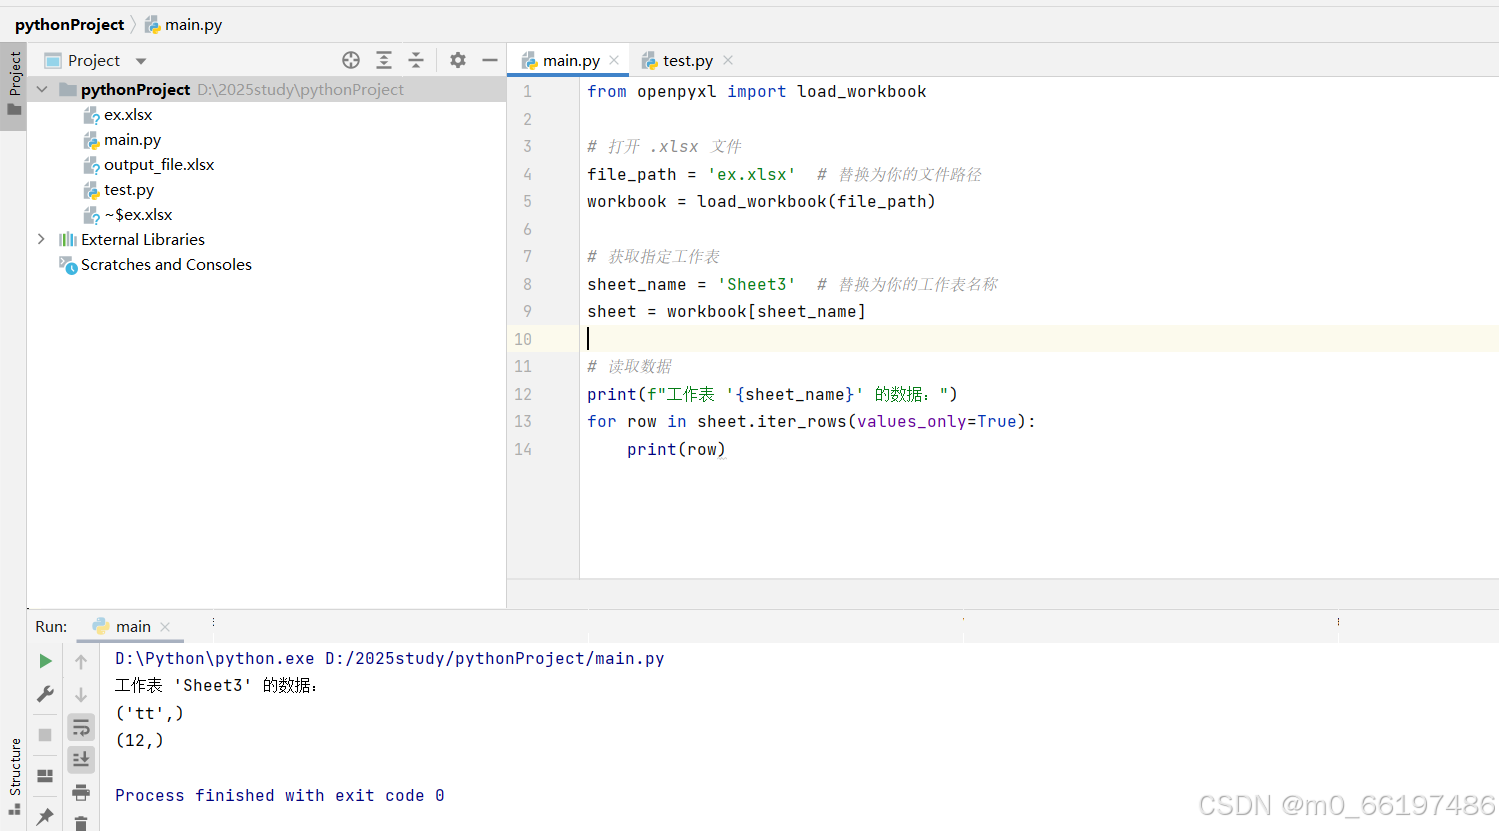Toggle soft-wrap in console output
This screenshot has width=1499, height=831.
(81, 727)
